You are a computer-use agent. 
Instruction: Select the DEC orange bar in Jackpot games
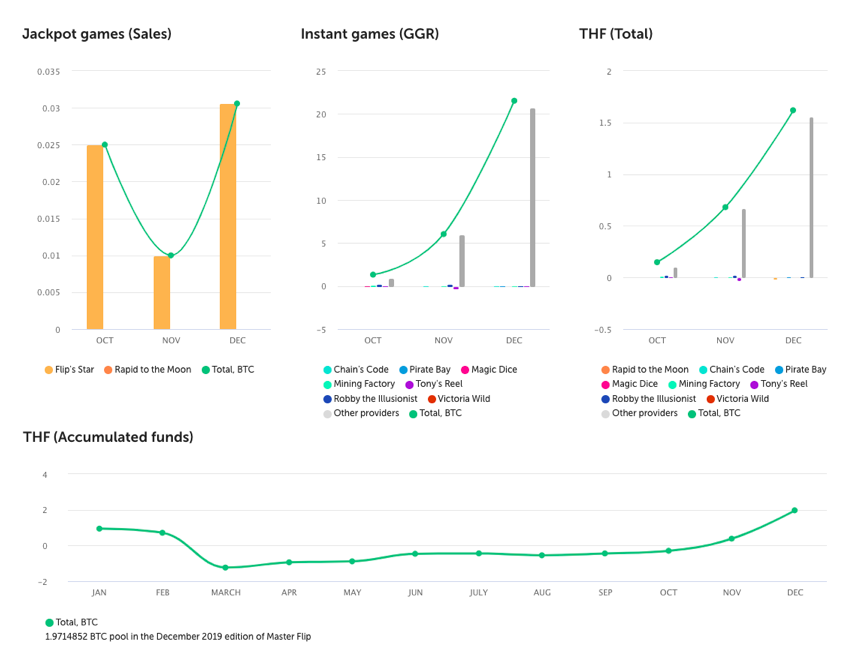(228, 217)
